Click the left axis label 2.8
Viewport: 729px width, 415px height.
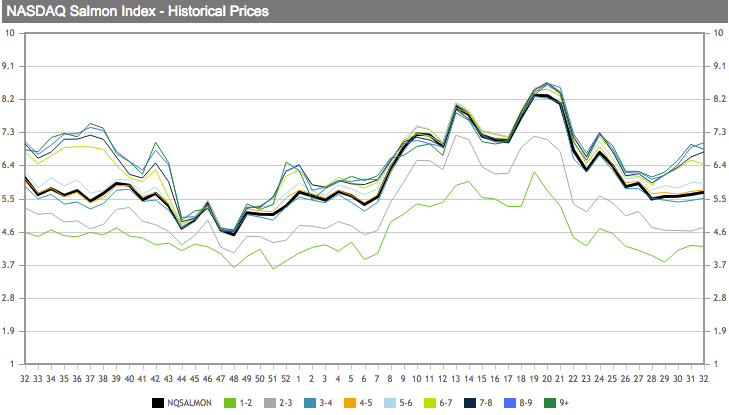coord(8,298)
